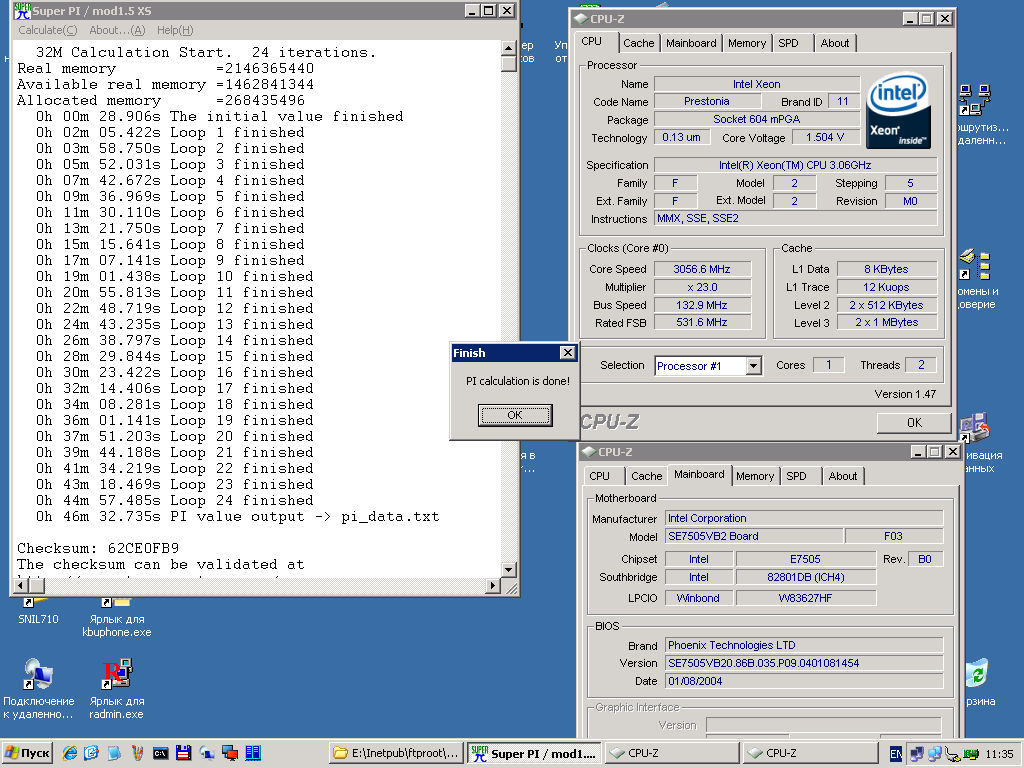The image size is (1024, 768).
Task: Click the Core Speed value 3056.6 MHz
Action: pyautogui.click(x=702, y=269)
